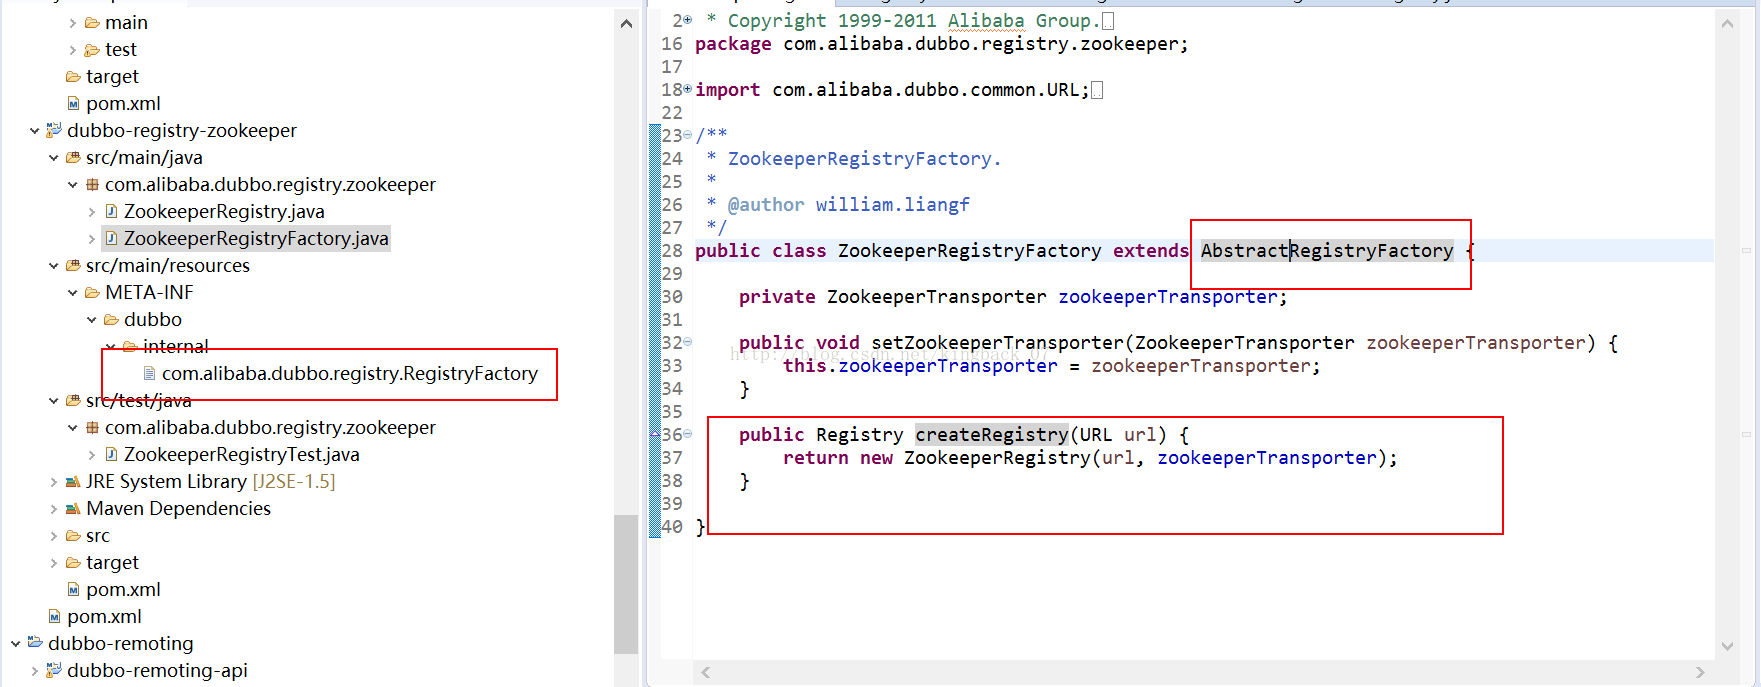Click the dubbo-remoting project icon
Image resolution: width=1761 pixels, height=687 pixels.
(35, 642)
